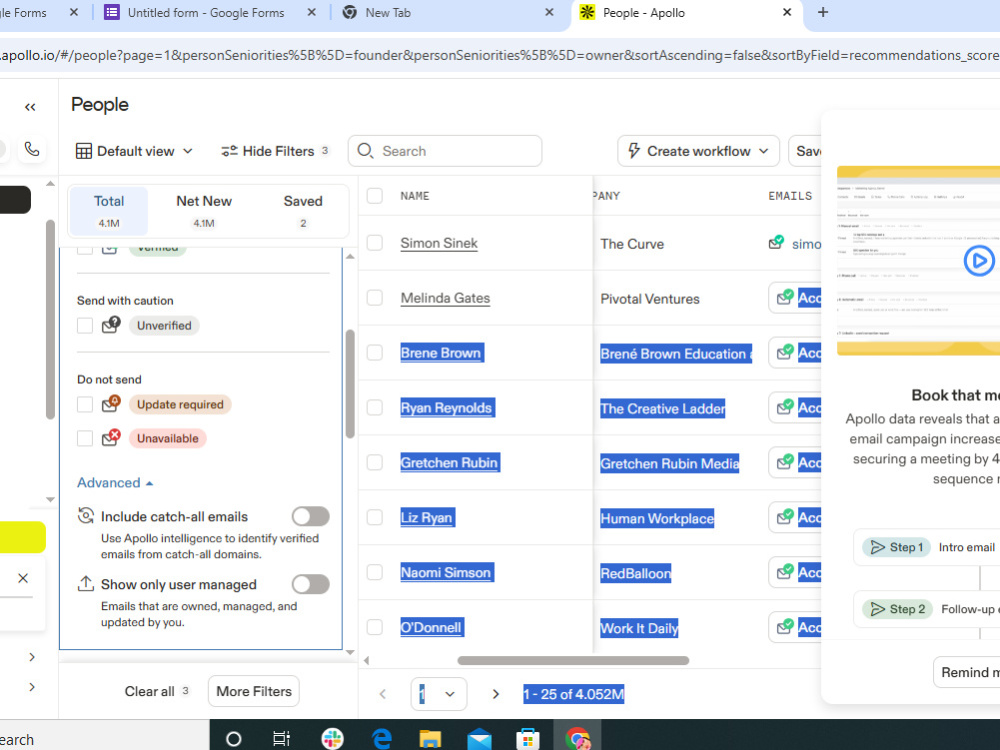Enable Include catch-all emails toggle
The width and height of the screenshot is (1000, 750).
pos(311,516)
